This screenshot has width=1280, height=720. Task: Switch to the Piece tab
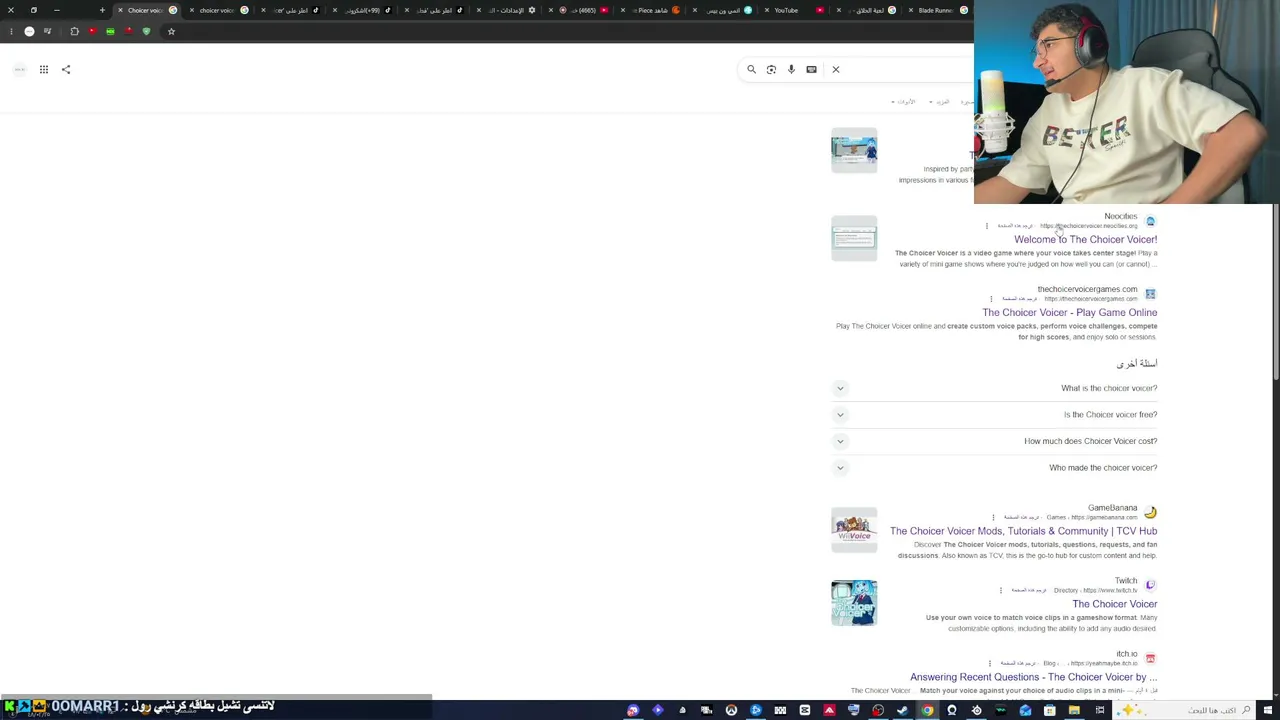click(x=652, y=10)
